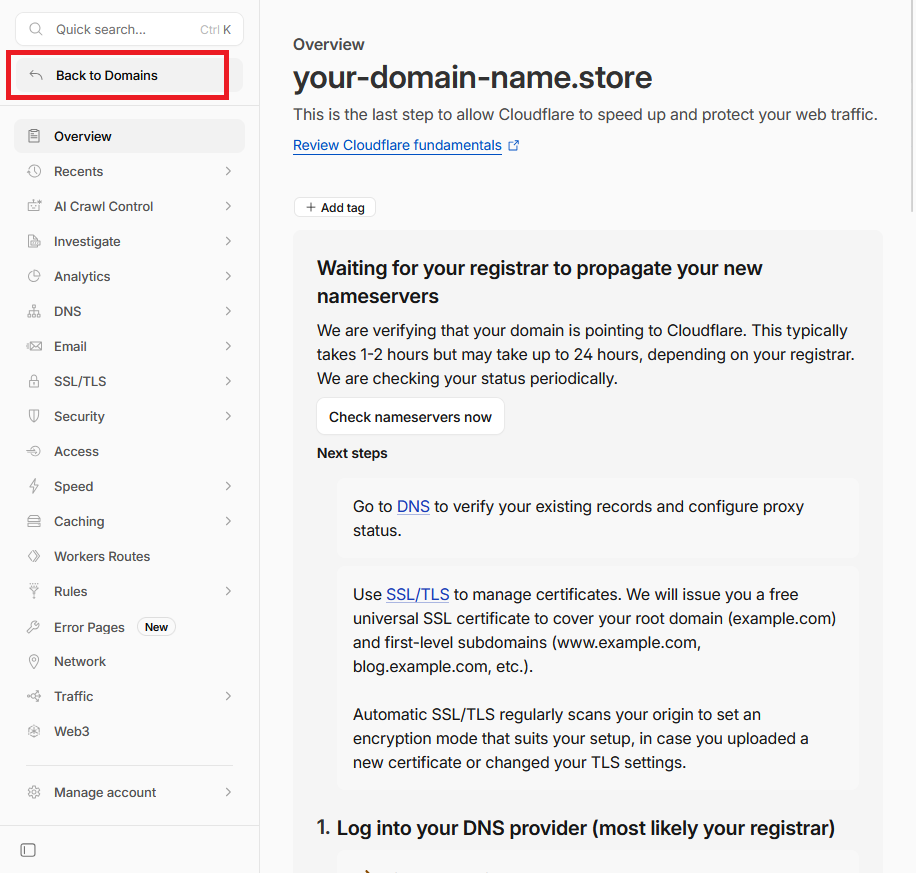This screenshot has height=873, width=916.
Task: Focus the Quick search field
Action: click(x=129, y=29)
